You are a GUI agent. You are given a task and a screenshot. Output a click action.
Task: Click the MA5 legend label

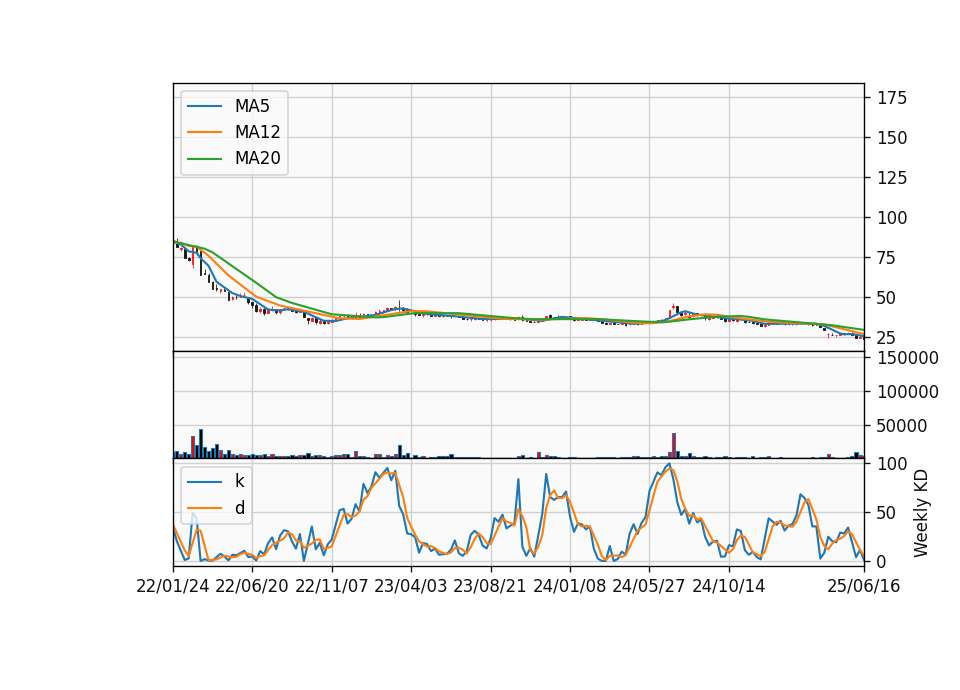pyautogui.click(x=252, y=106)
